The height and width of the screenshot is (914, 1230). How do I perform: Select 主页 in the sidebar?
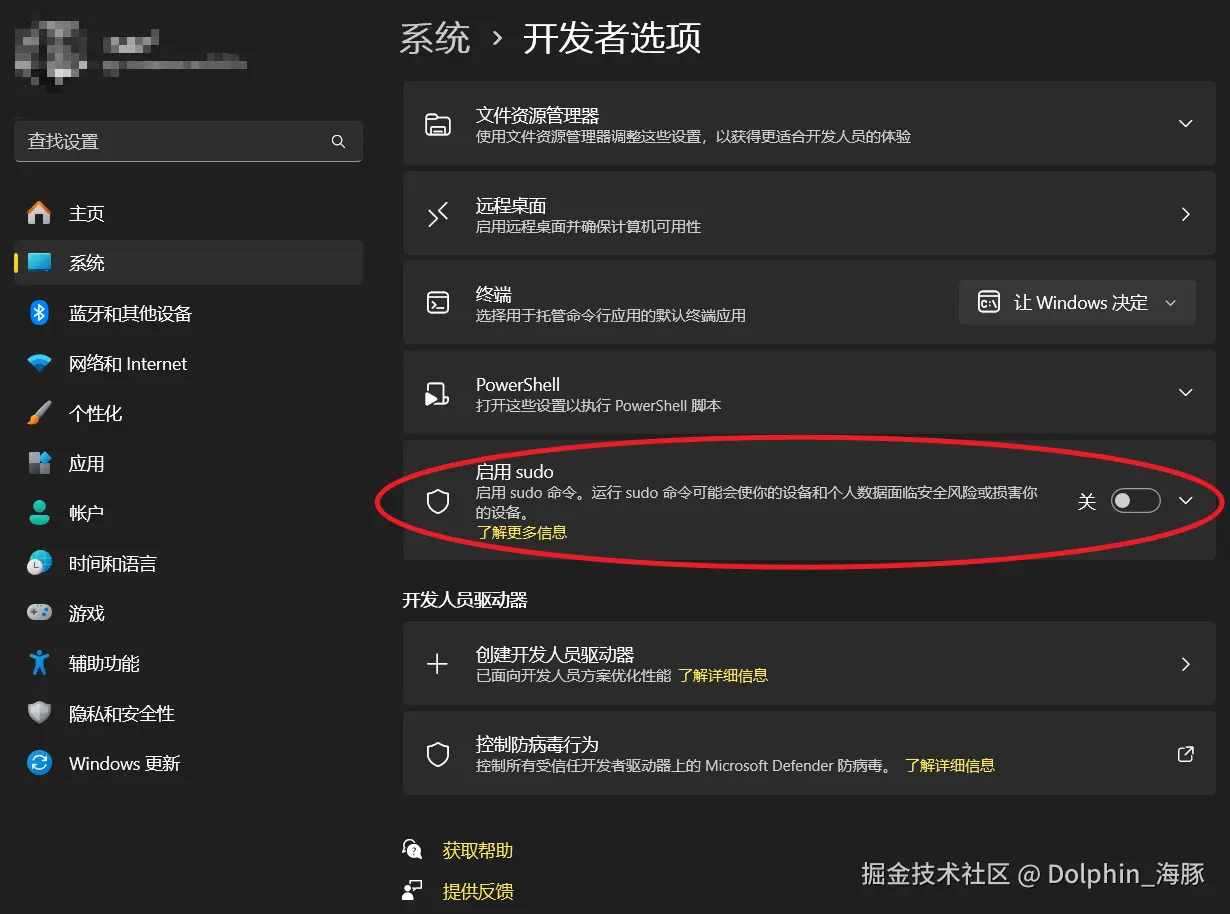coord(188,213)
